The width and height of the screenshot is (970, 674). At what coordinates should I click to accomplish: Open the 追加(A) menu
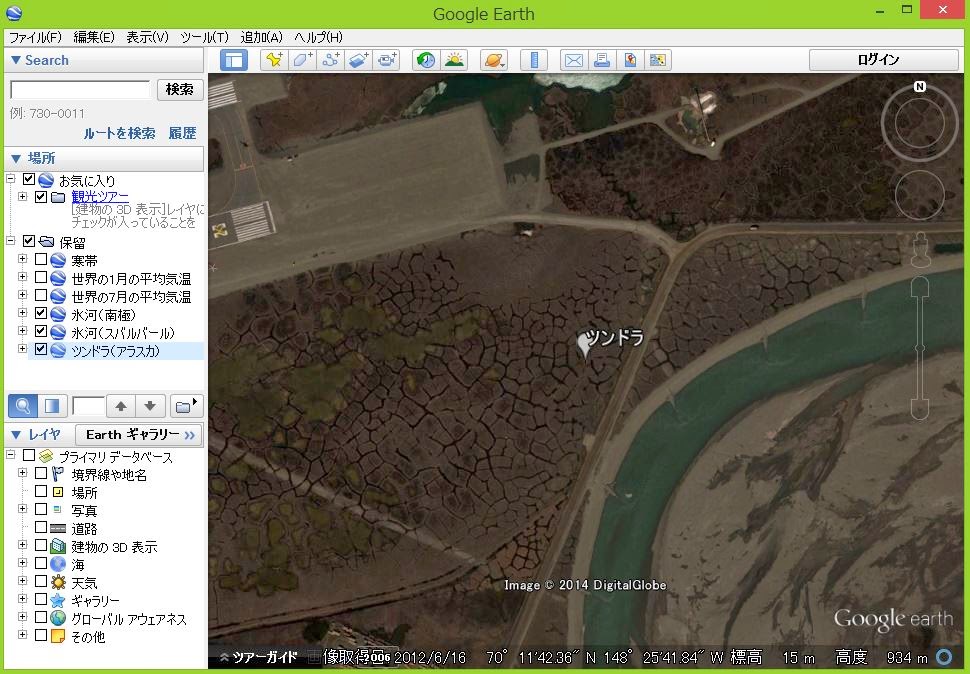pyautogui.click(x=261, y=37)
